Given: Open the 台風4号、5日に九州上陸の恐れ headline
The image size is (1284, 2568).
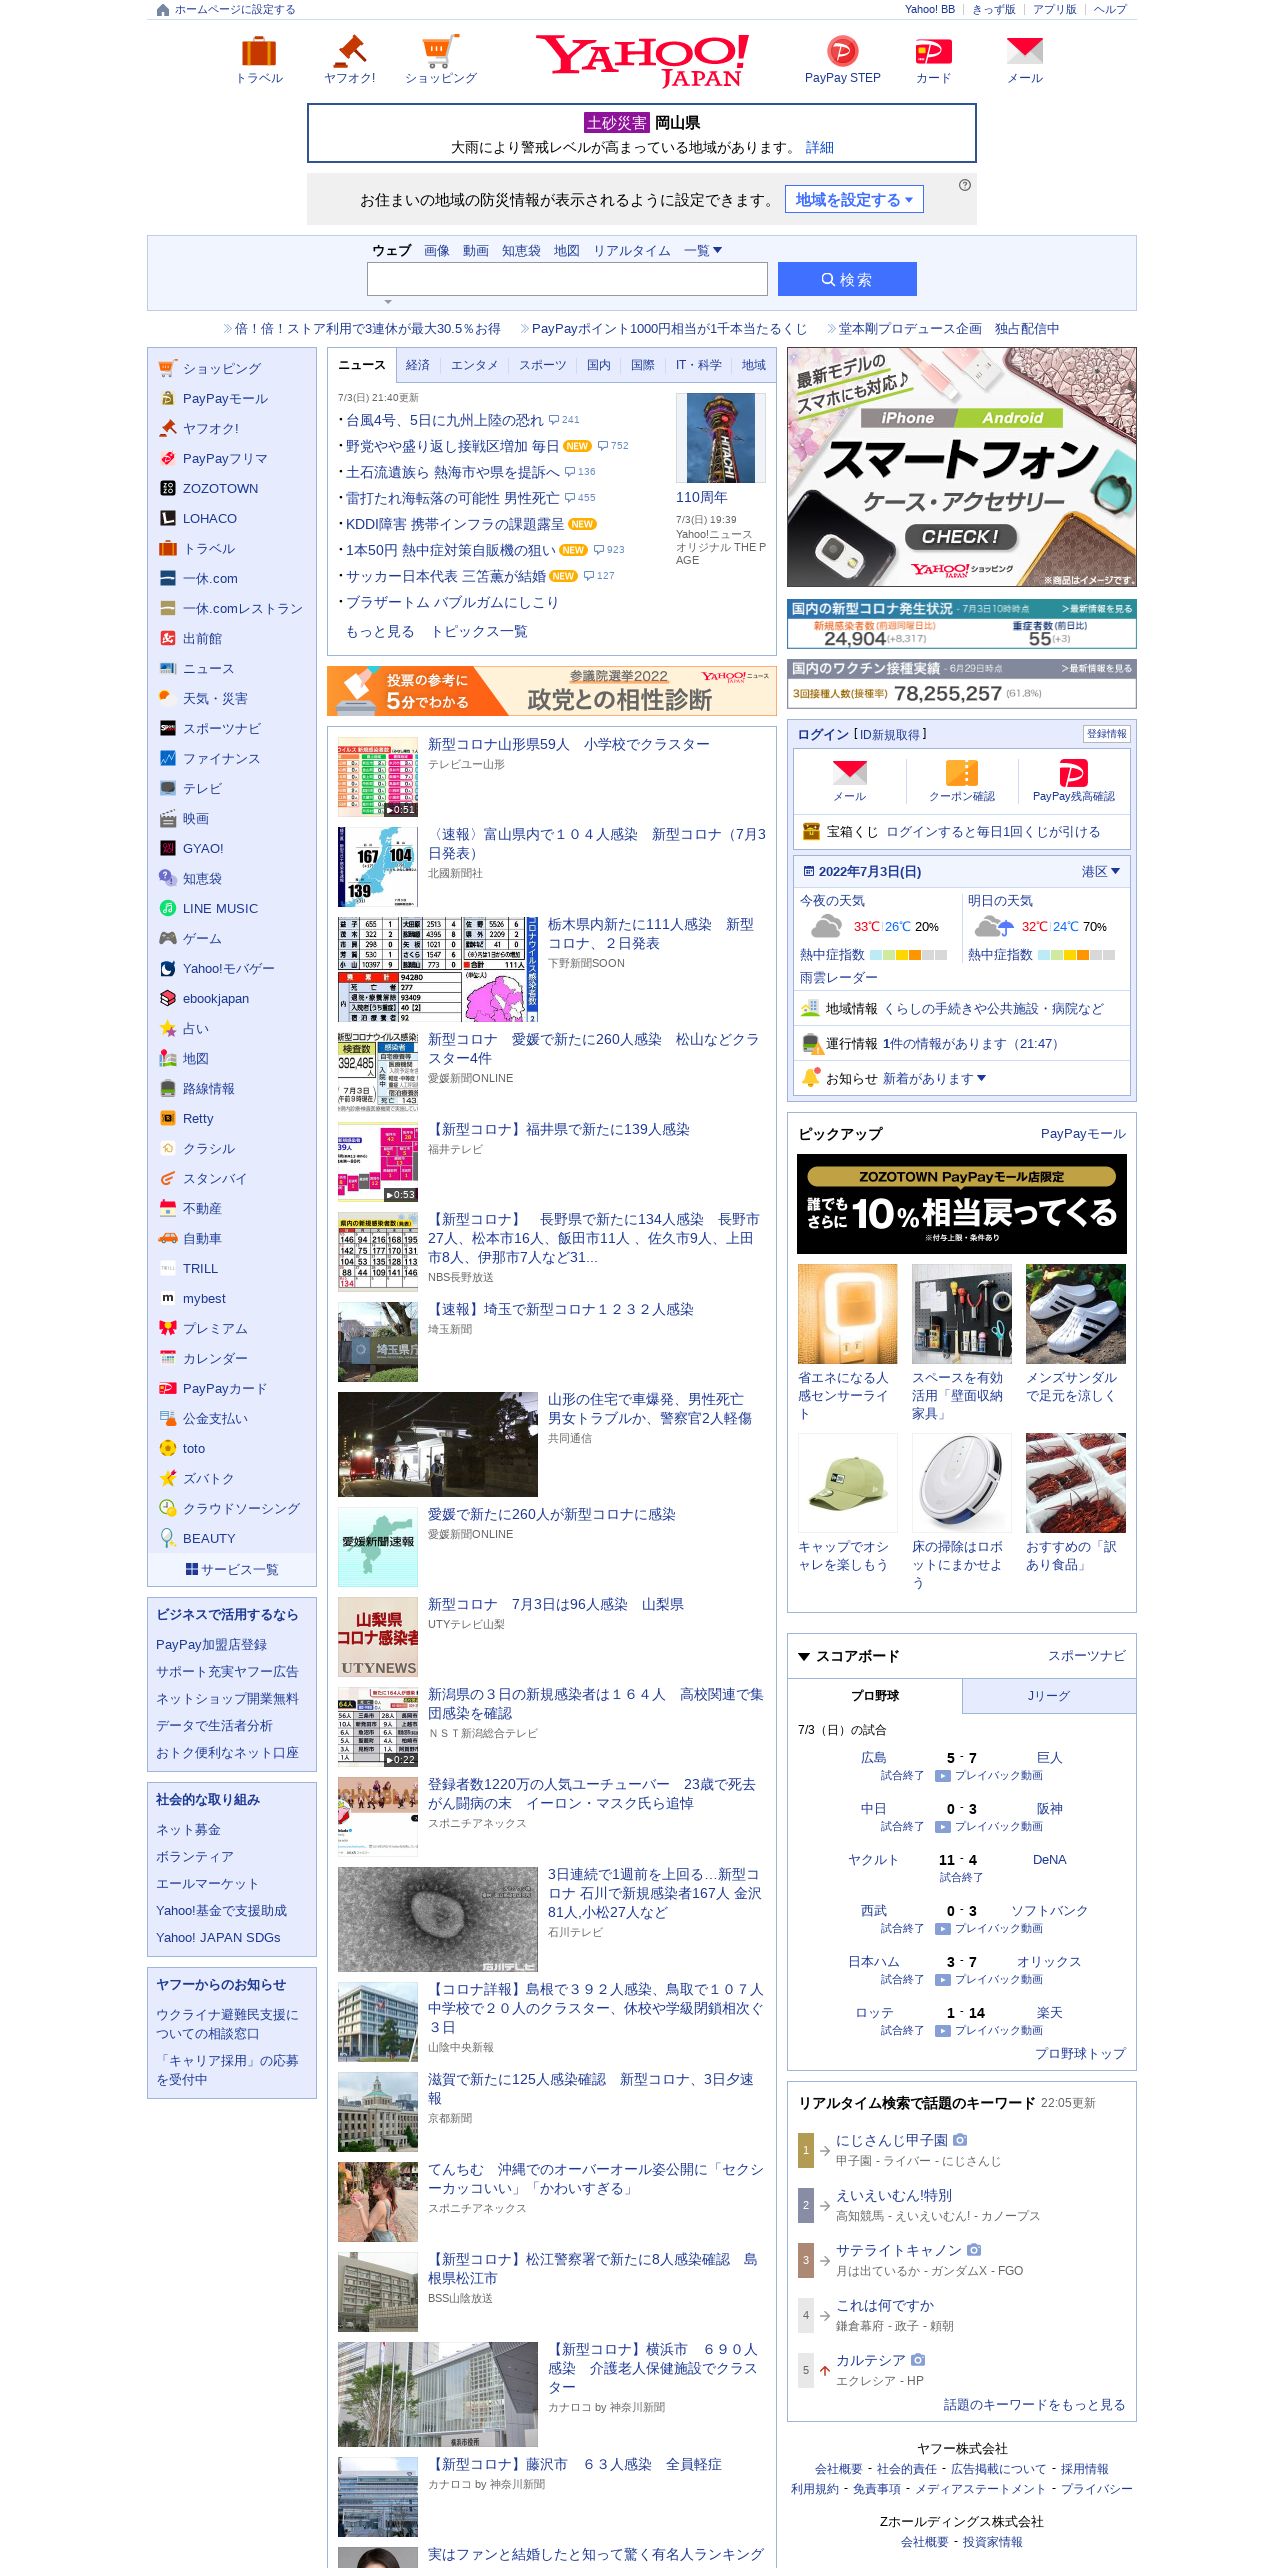Looking at the screenshot, I should click(x=444, y=420).
